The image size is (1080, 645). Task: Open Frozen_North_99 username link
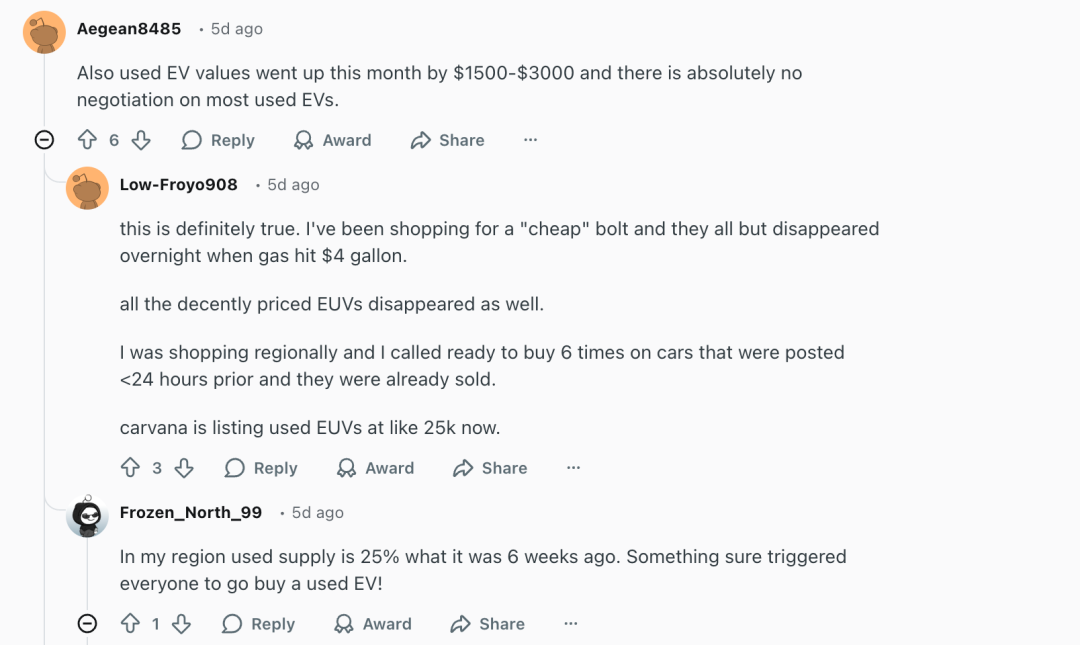click(190, 512)
